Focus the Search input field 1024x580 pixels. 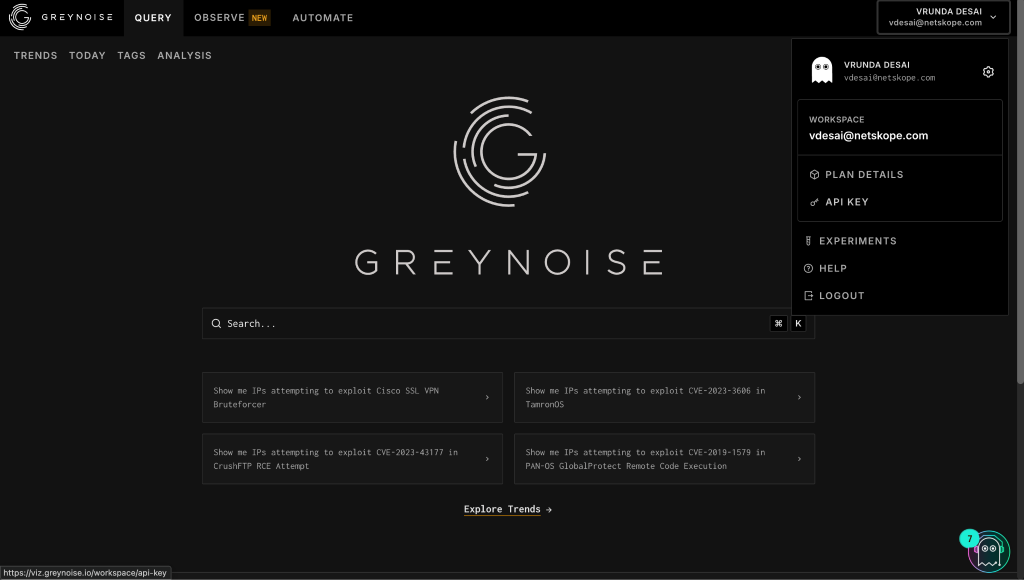508,323
